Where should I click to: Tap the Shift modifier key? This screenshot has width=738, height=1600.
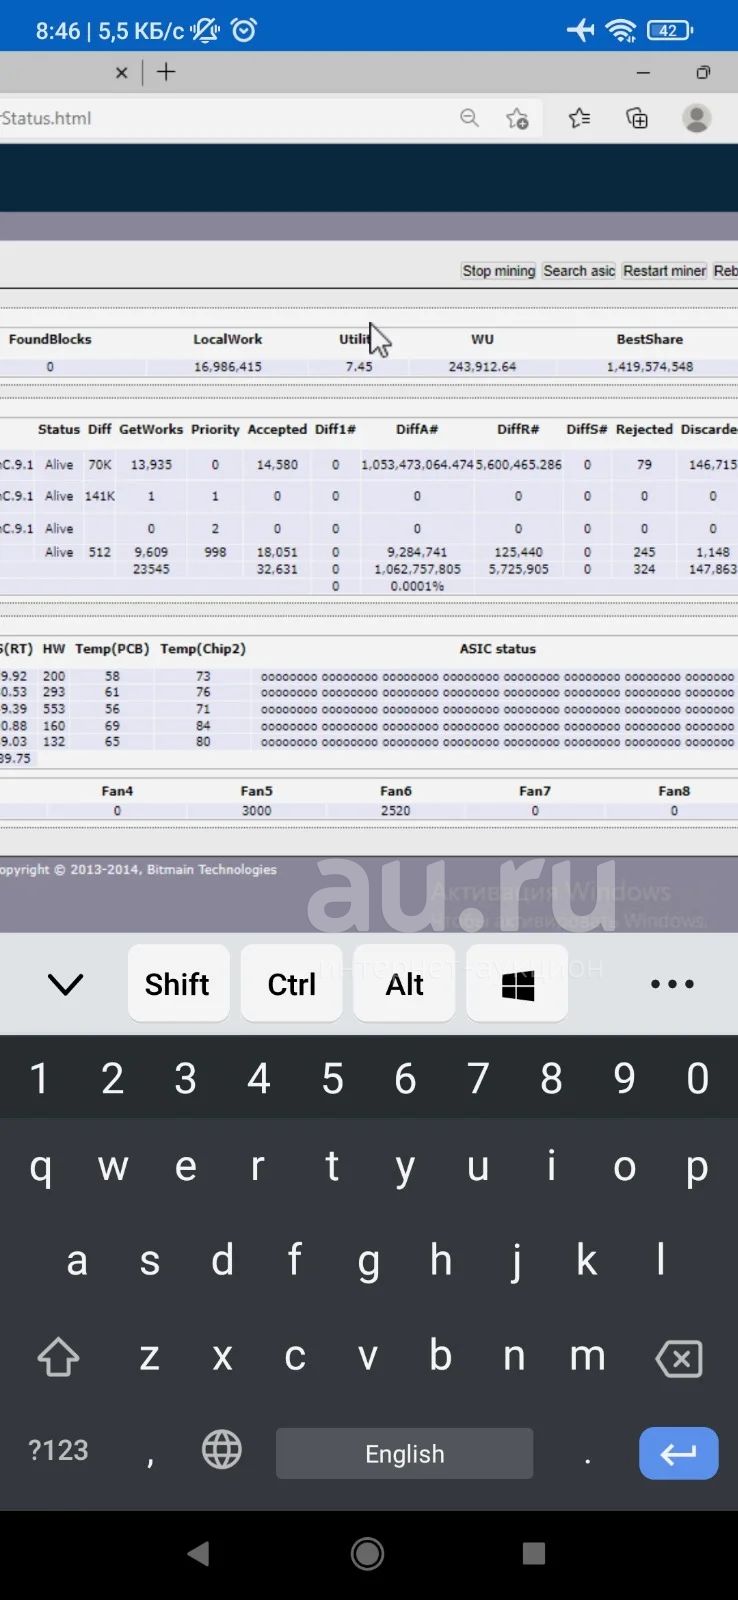pos(178,984)
